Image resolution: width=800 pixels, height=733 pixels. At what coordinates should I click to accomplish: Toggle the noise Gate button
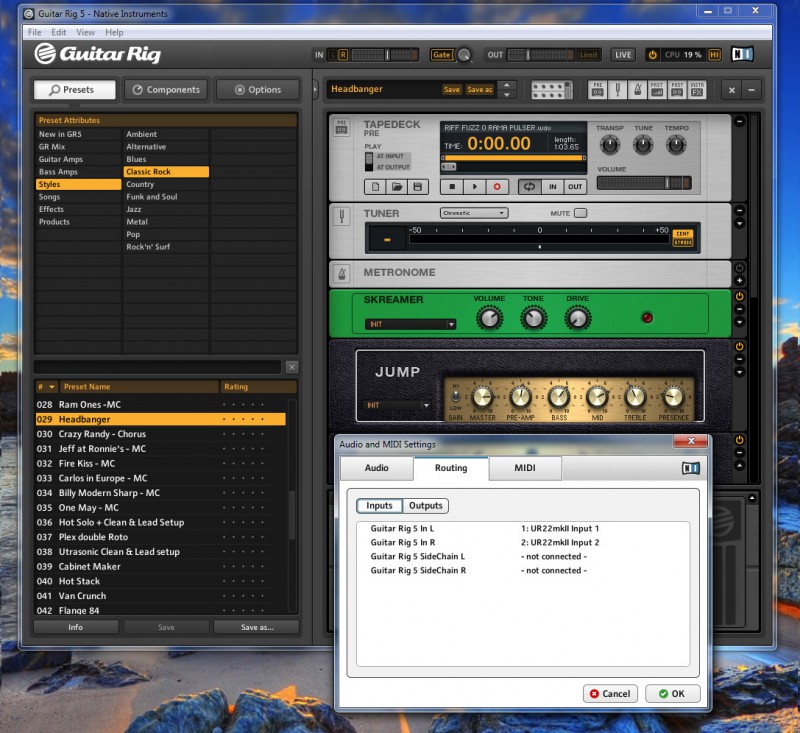pyautogui.click(x=442, y=55)
